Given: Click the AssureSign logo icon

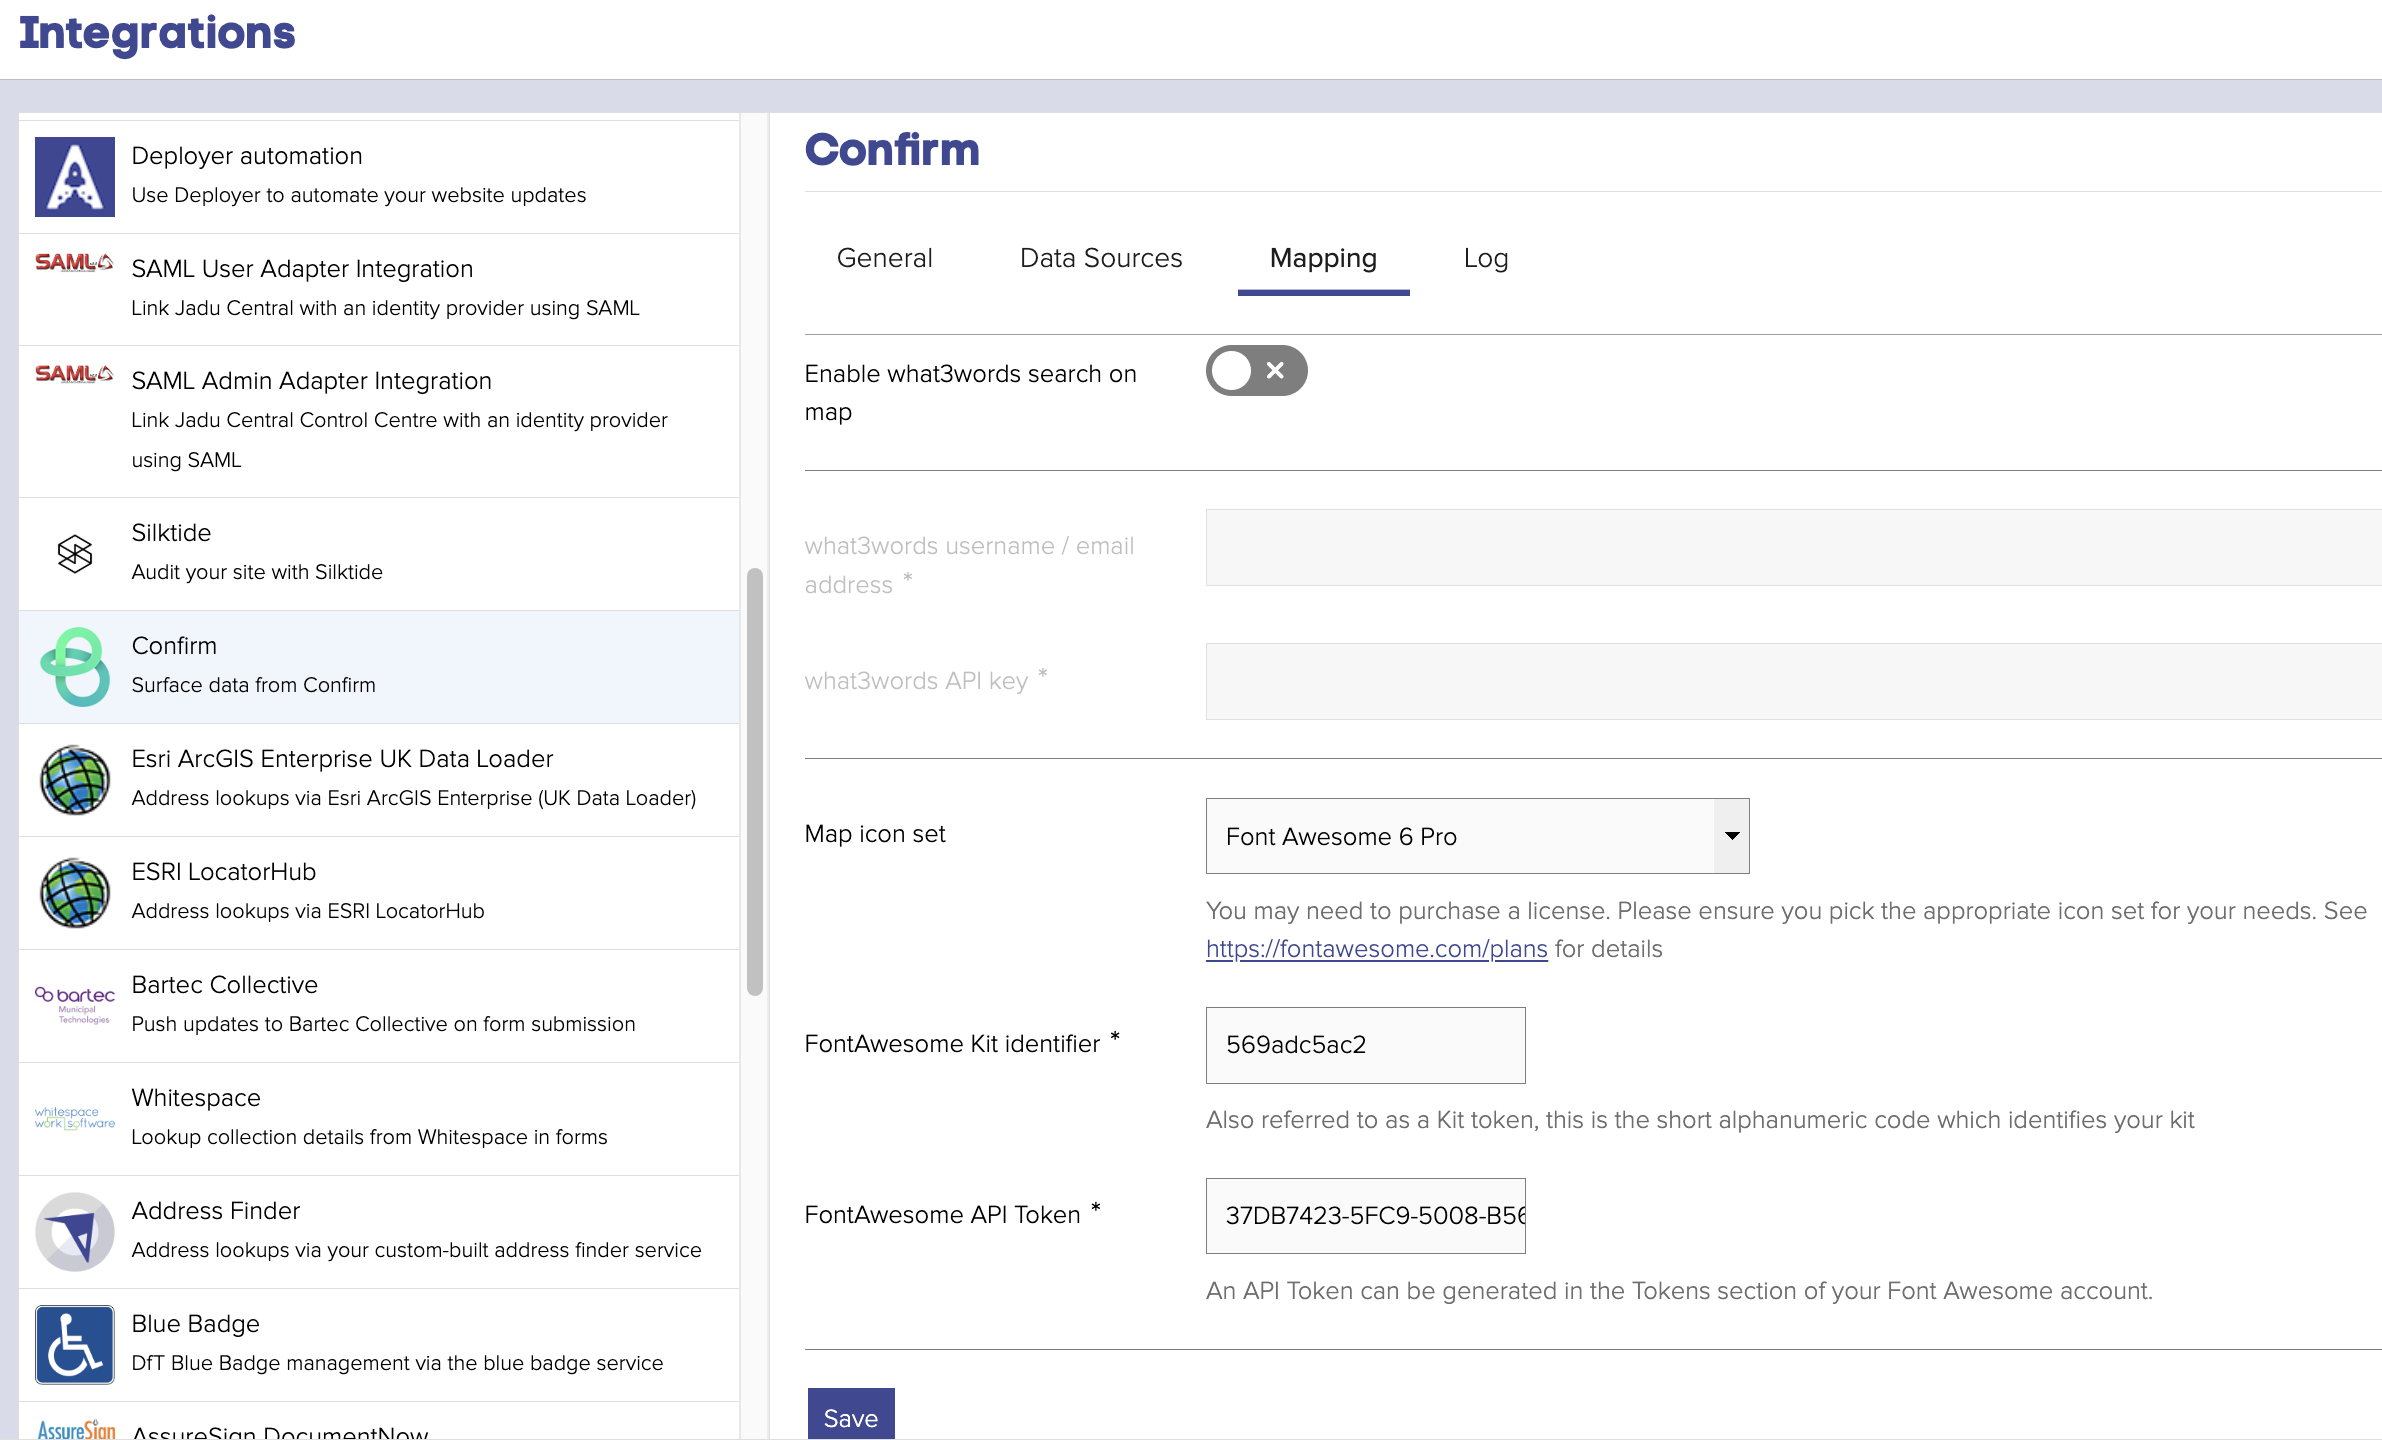Looking at the screenshot, I should pos(75,1430).
